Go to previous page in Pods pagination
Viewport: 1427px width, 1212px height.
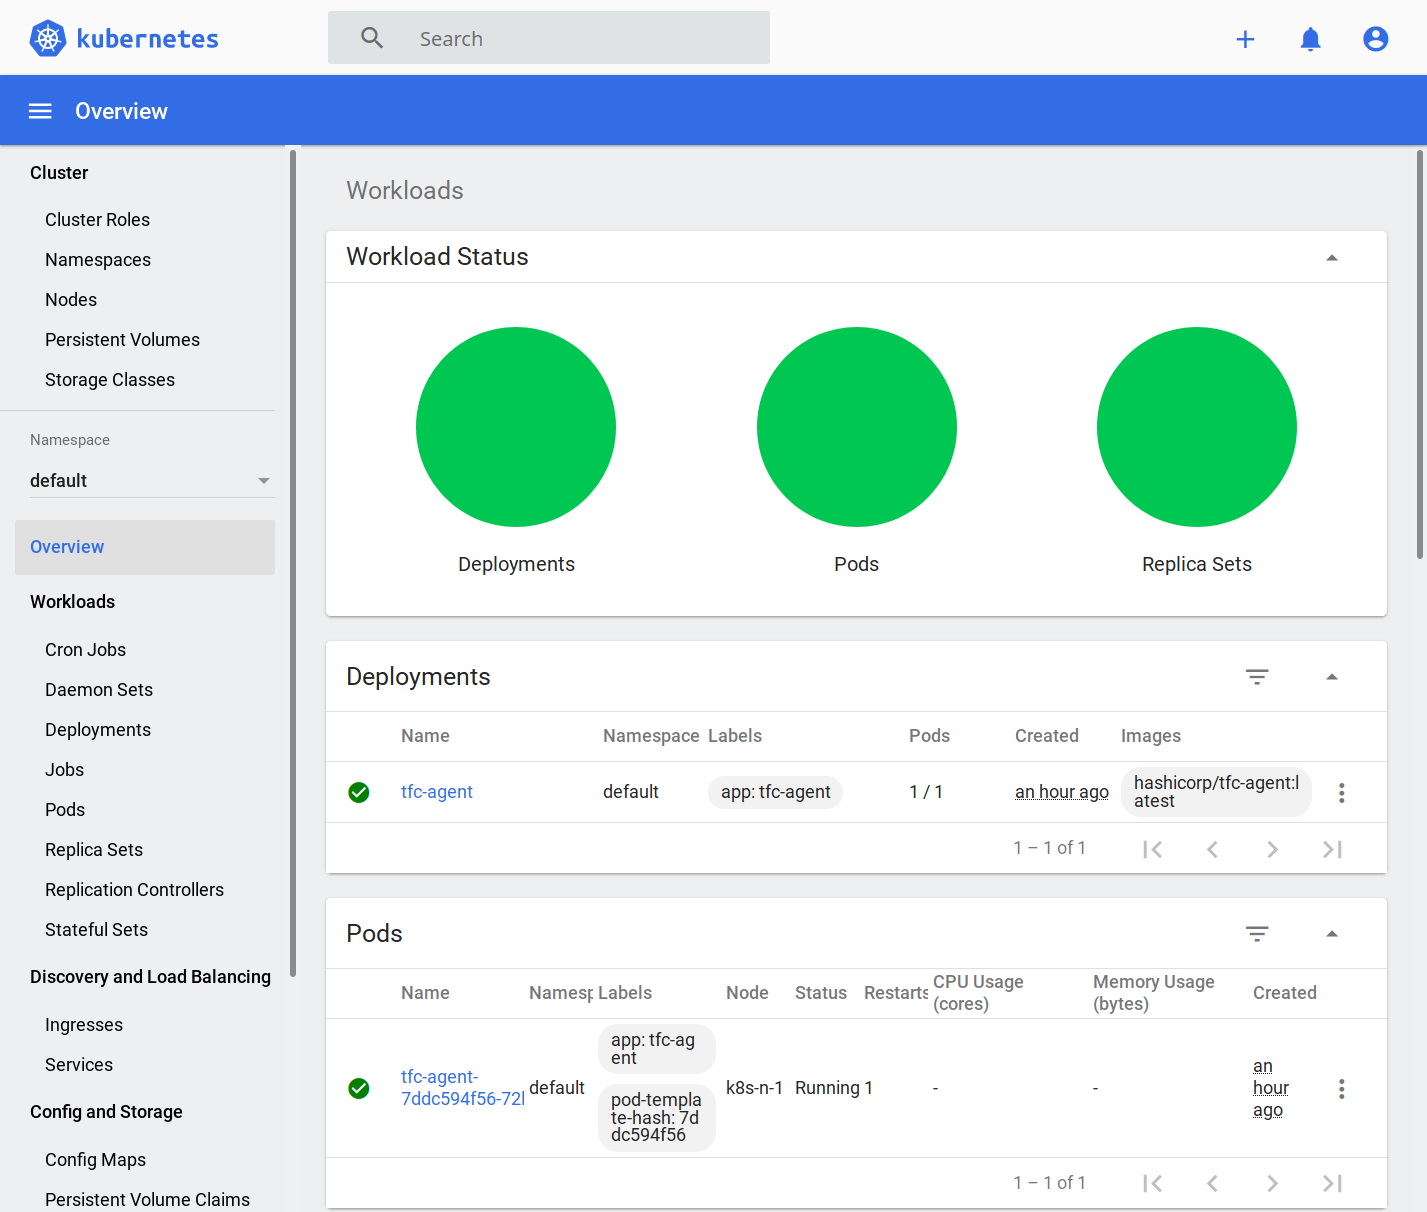[x=1212, y=1183]
